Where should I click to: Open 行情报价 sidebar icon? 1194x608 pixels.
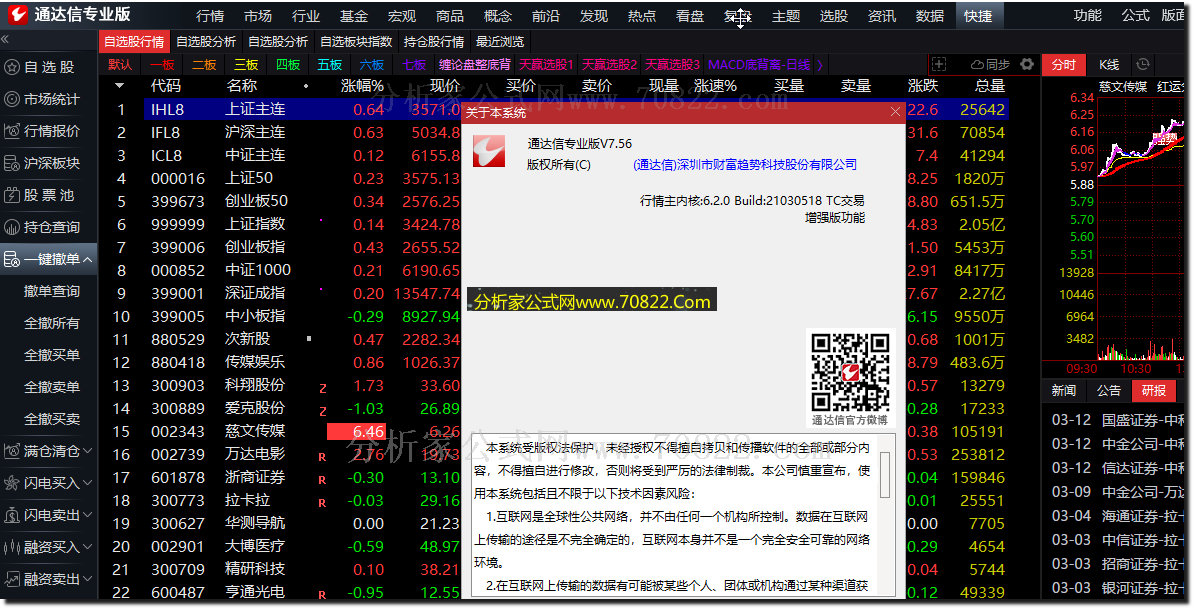click(11, 131)
